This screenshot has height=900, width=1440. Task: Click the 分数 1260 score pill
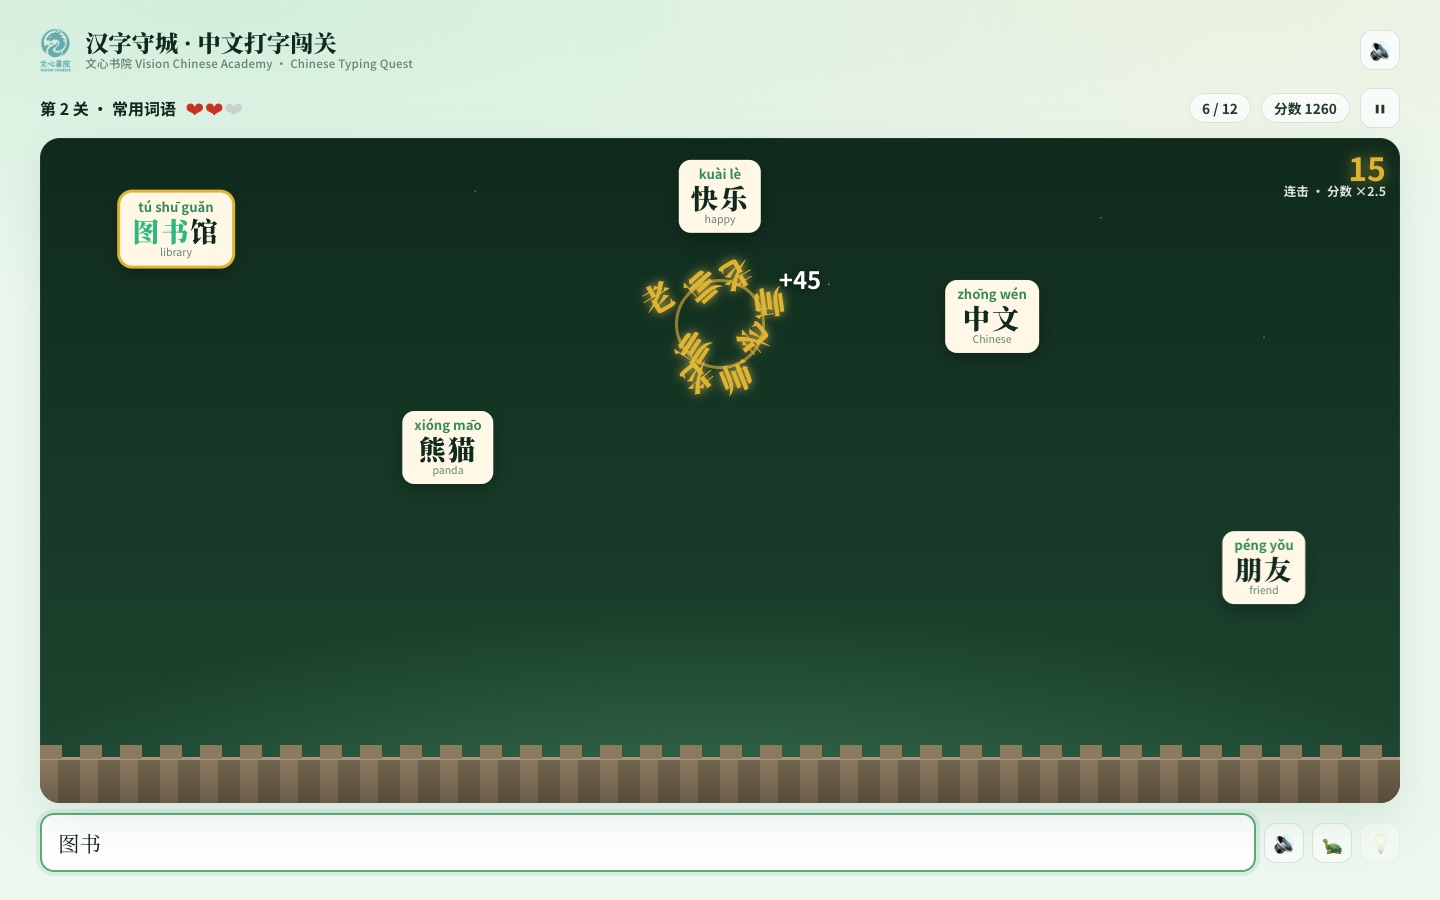1305,108
